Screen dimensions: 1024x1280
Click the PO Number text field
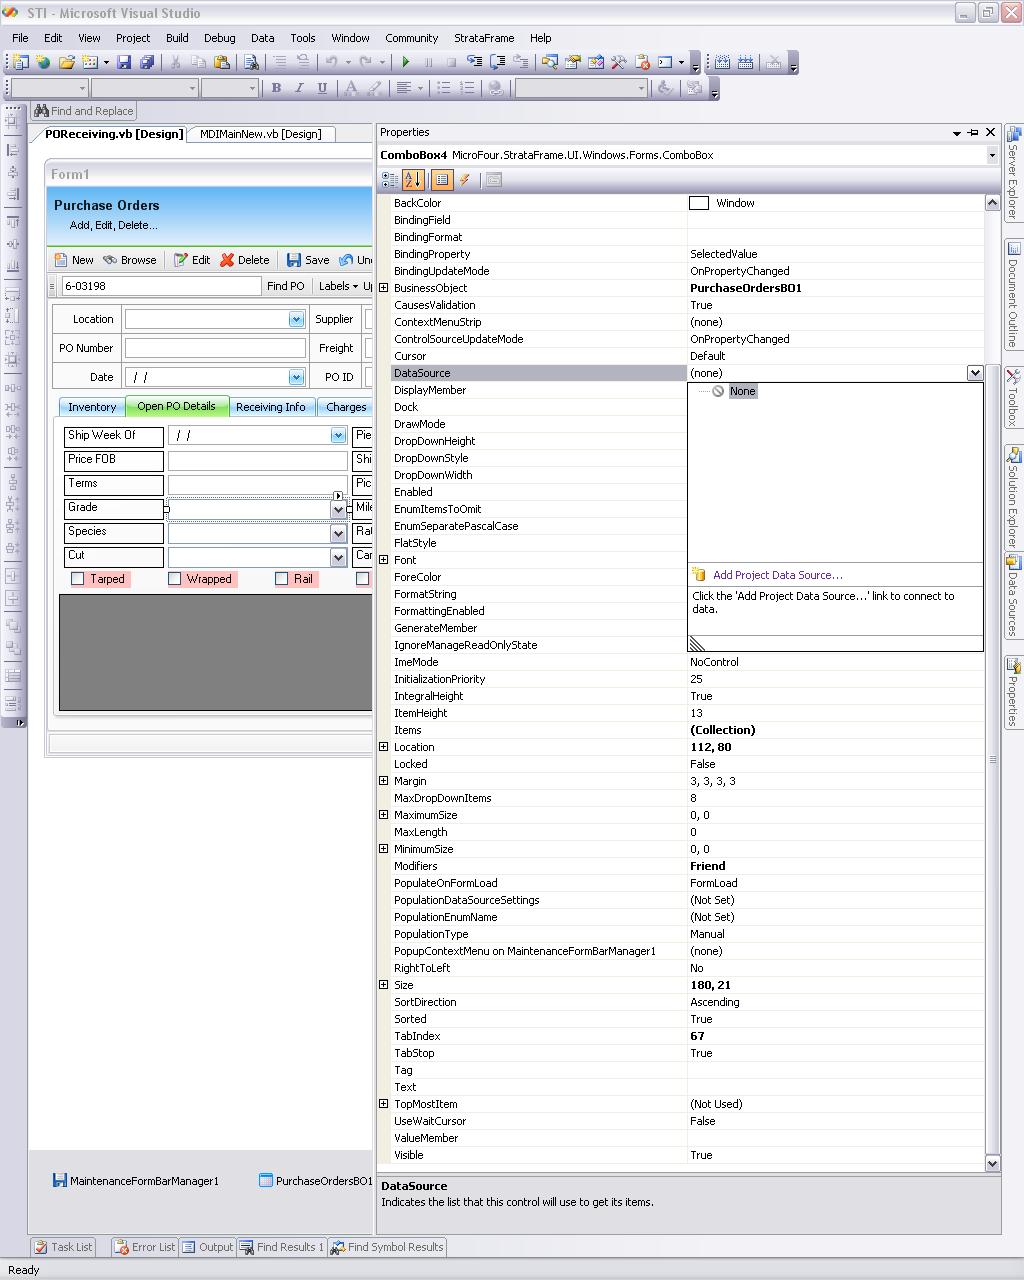coord(215,348)
